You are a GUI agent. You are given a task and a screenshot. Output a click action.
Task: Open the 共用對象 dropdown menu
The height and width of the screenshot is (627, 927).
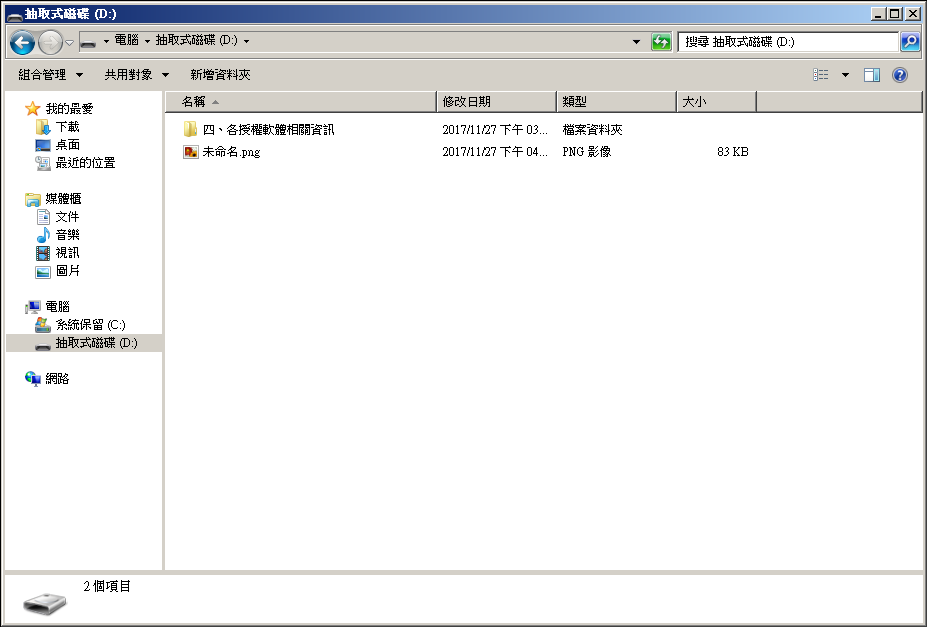coord(137,75)
